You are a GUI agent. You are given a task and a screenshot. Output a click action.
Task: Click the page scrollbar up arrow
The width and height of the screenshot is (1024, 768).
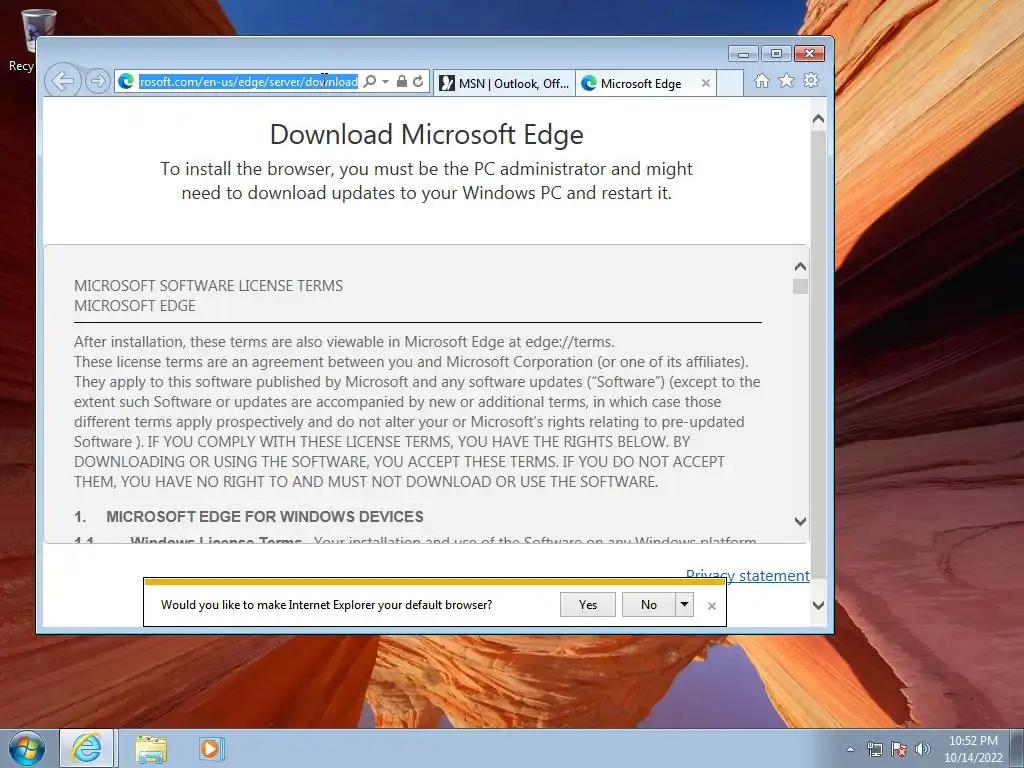point(818,120)
